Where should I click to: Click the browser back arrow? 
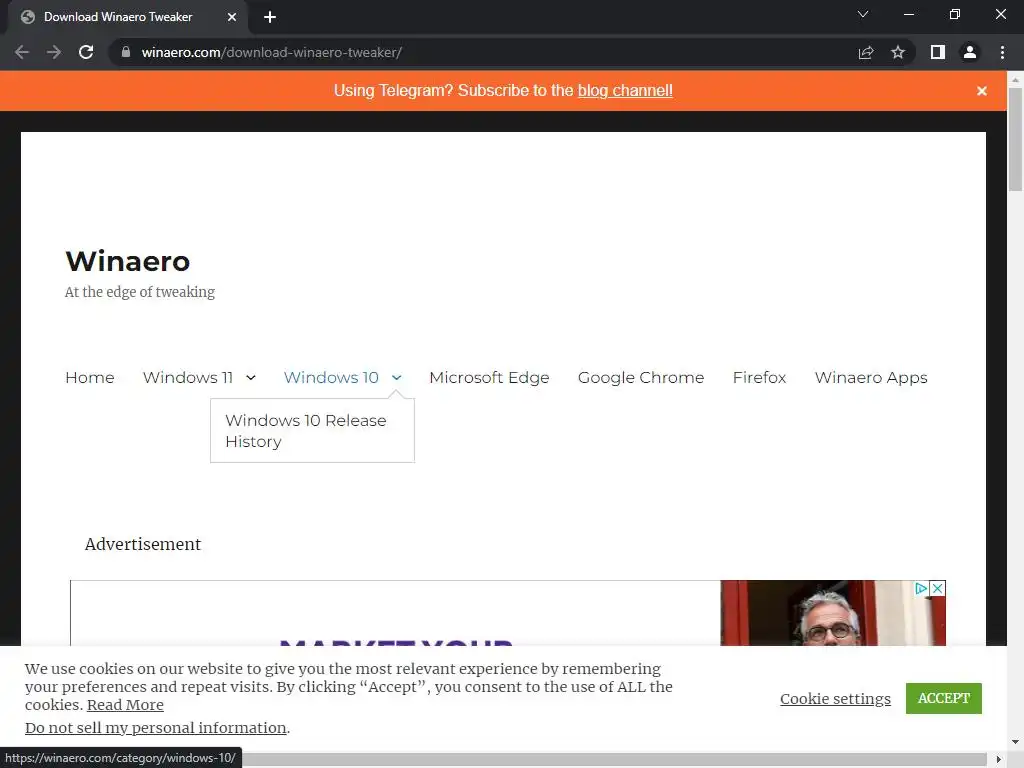(22, 52)
